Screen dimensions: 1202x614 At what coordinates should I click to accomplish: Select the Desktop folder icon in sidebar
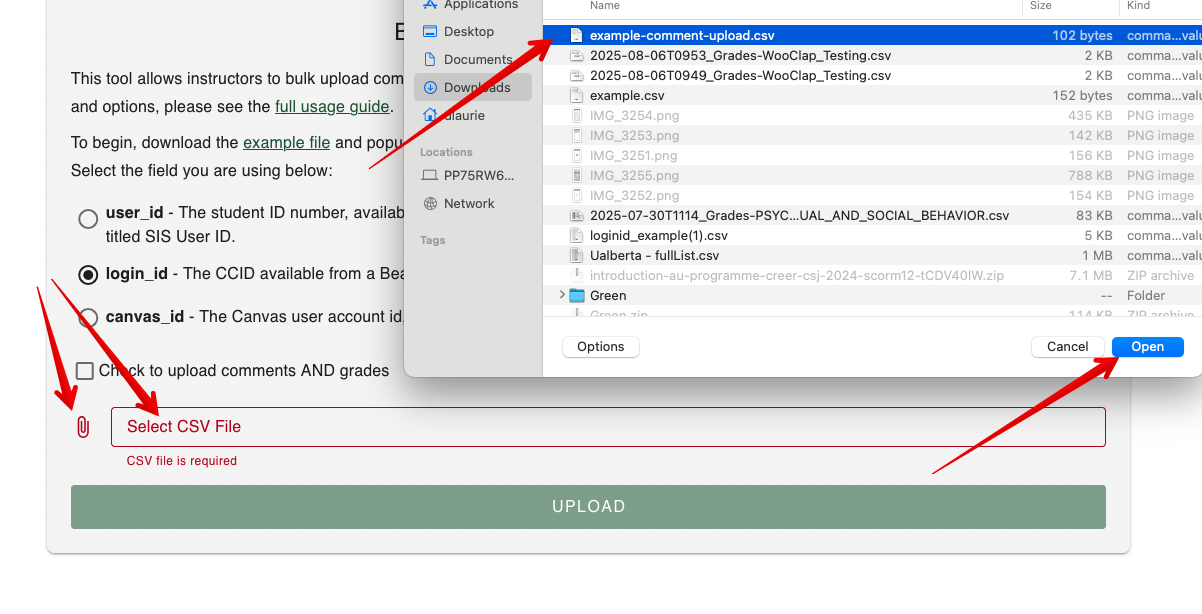pos(430,32)
